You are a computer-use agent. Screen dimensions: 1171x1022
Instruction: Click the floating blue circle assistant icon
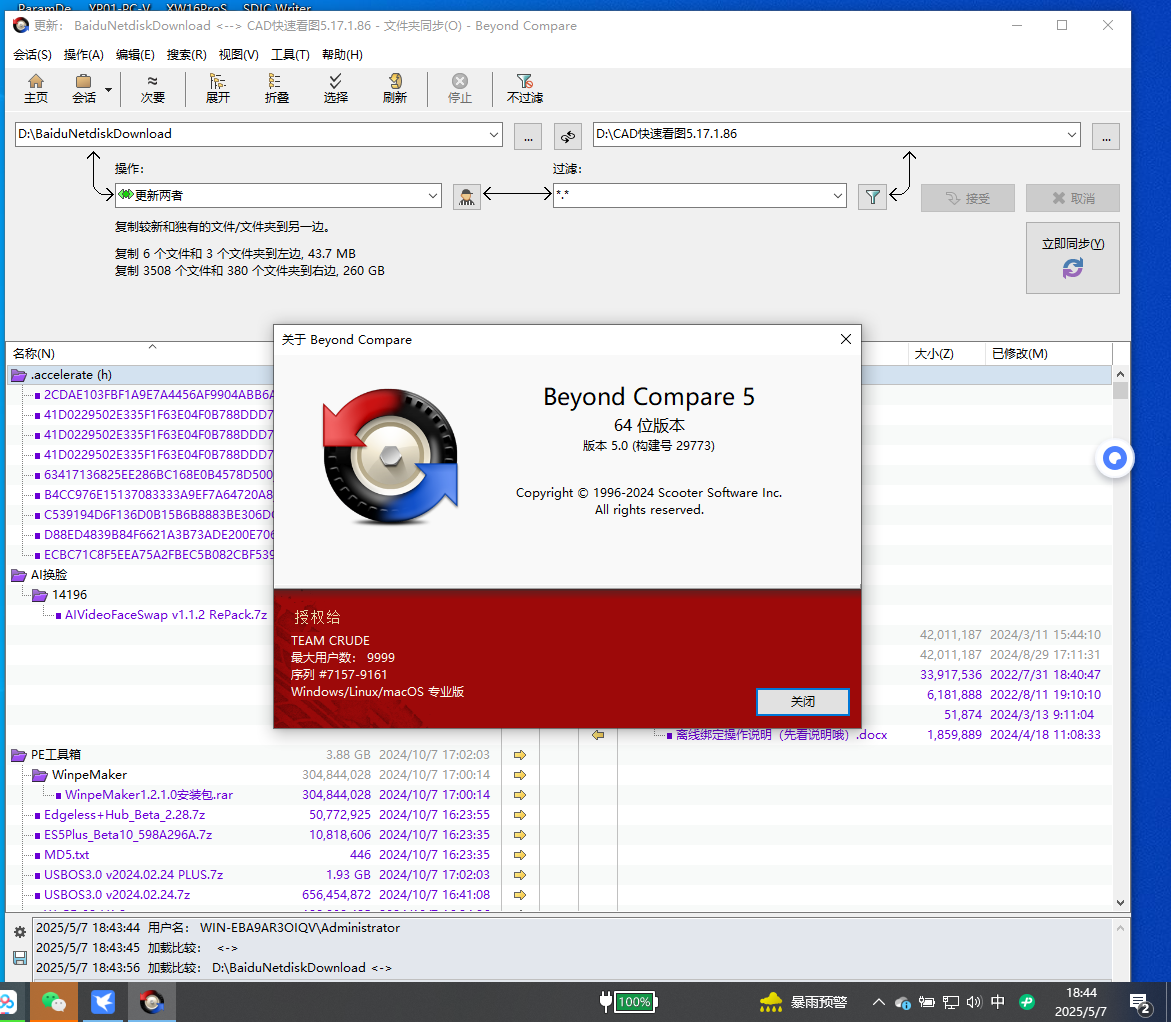tap(1114, 458)
